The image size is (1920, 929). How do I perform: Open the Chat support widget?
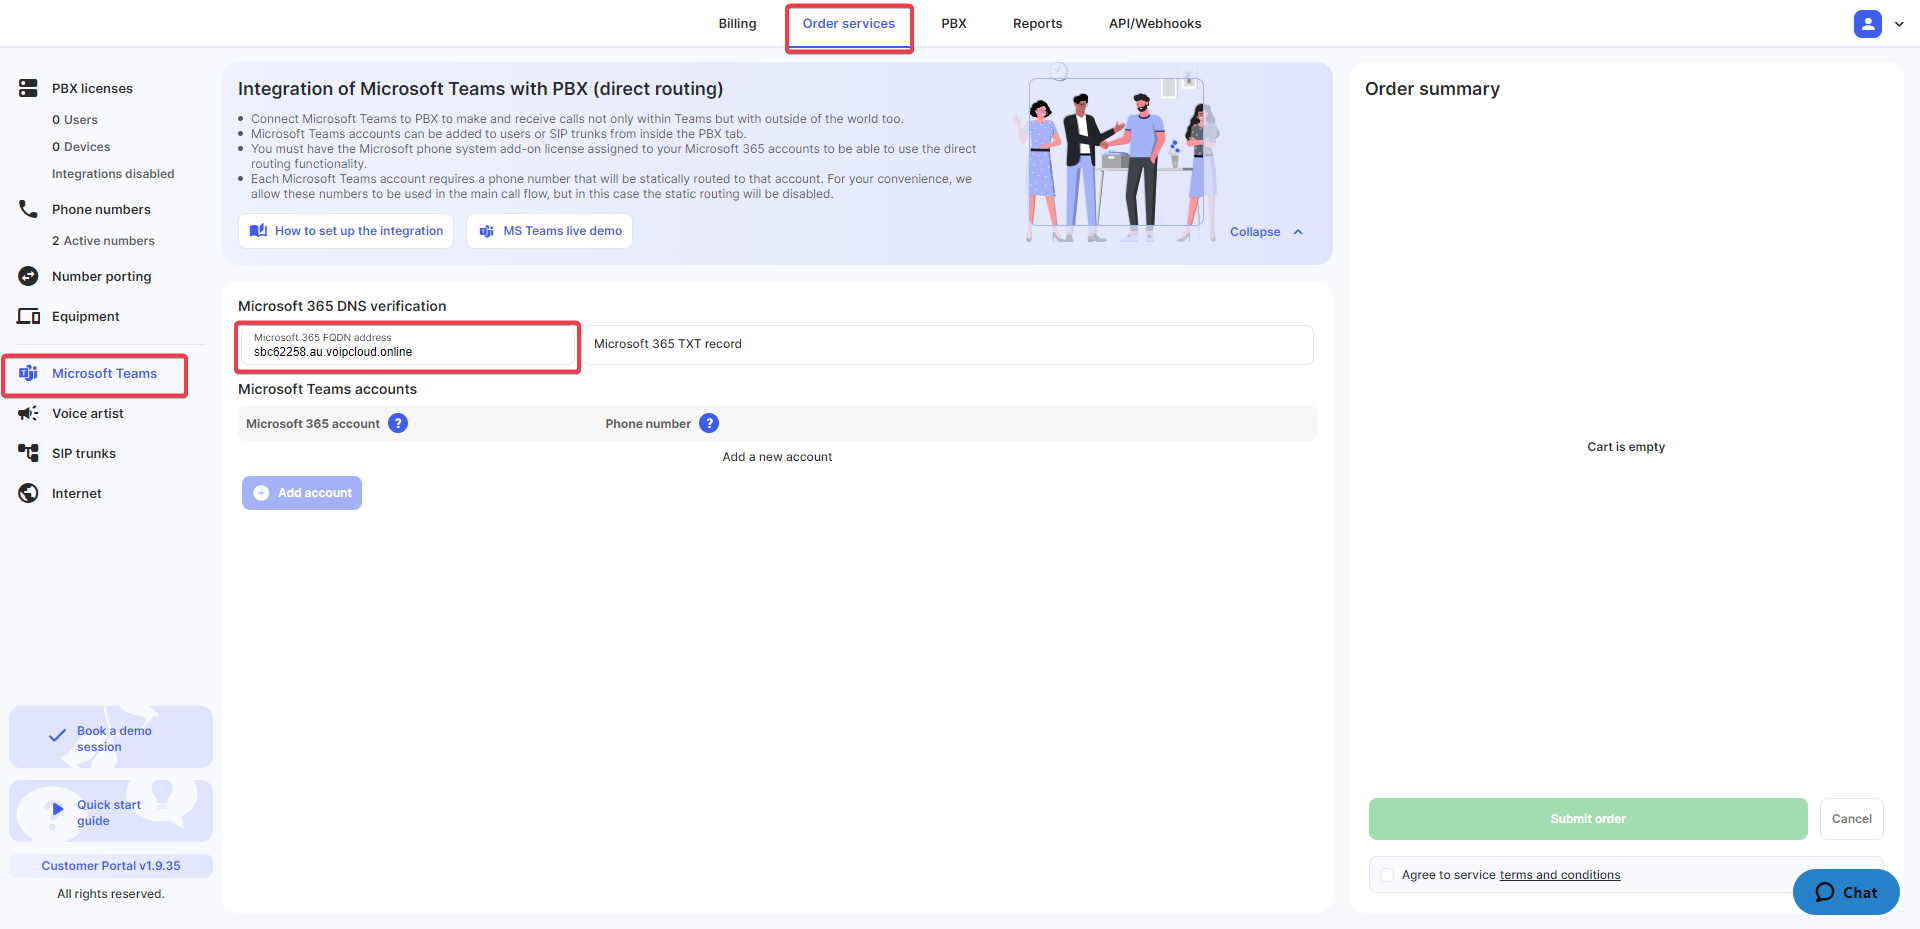(1845, 892)
